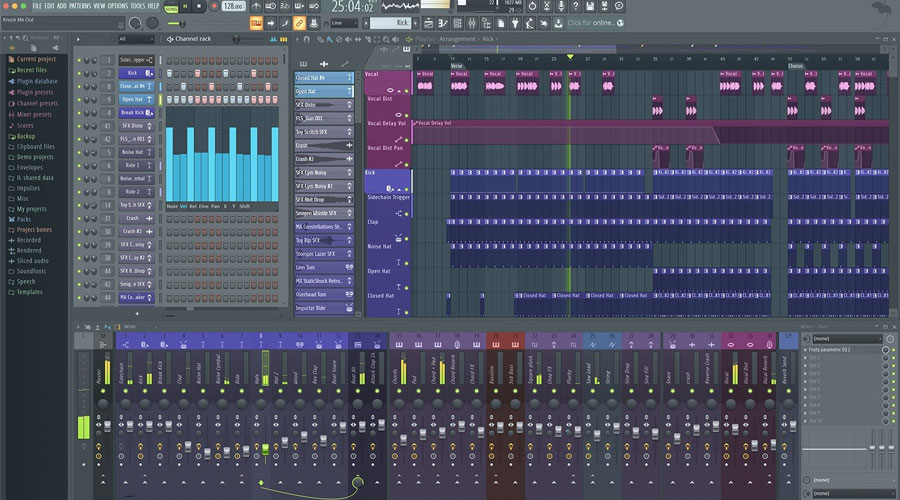
Task: Open the channel rack filter dropdown
Action: [136, 39]
